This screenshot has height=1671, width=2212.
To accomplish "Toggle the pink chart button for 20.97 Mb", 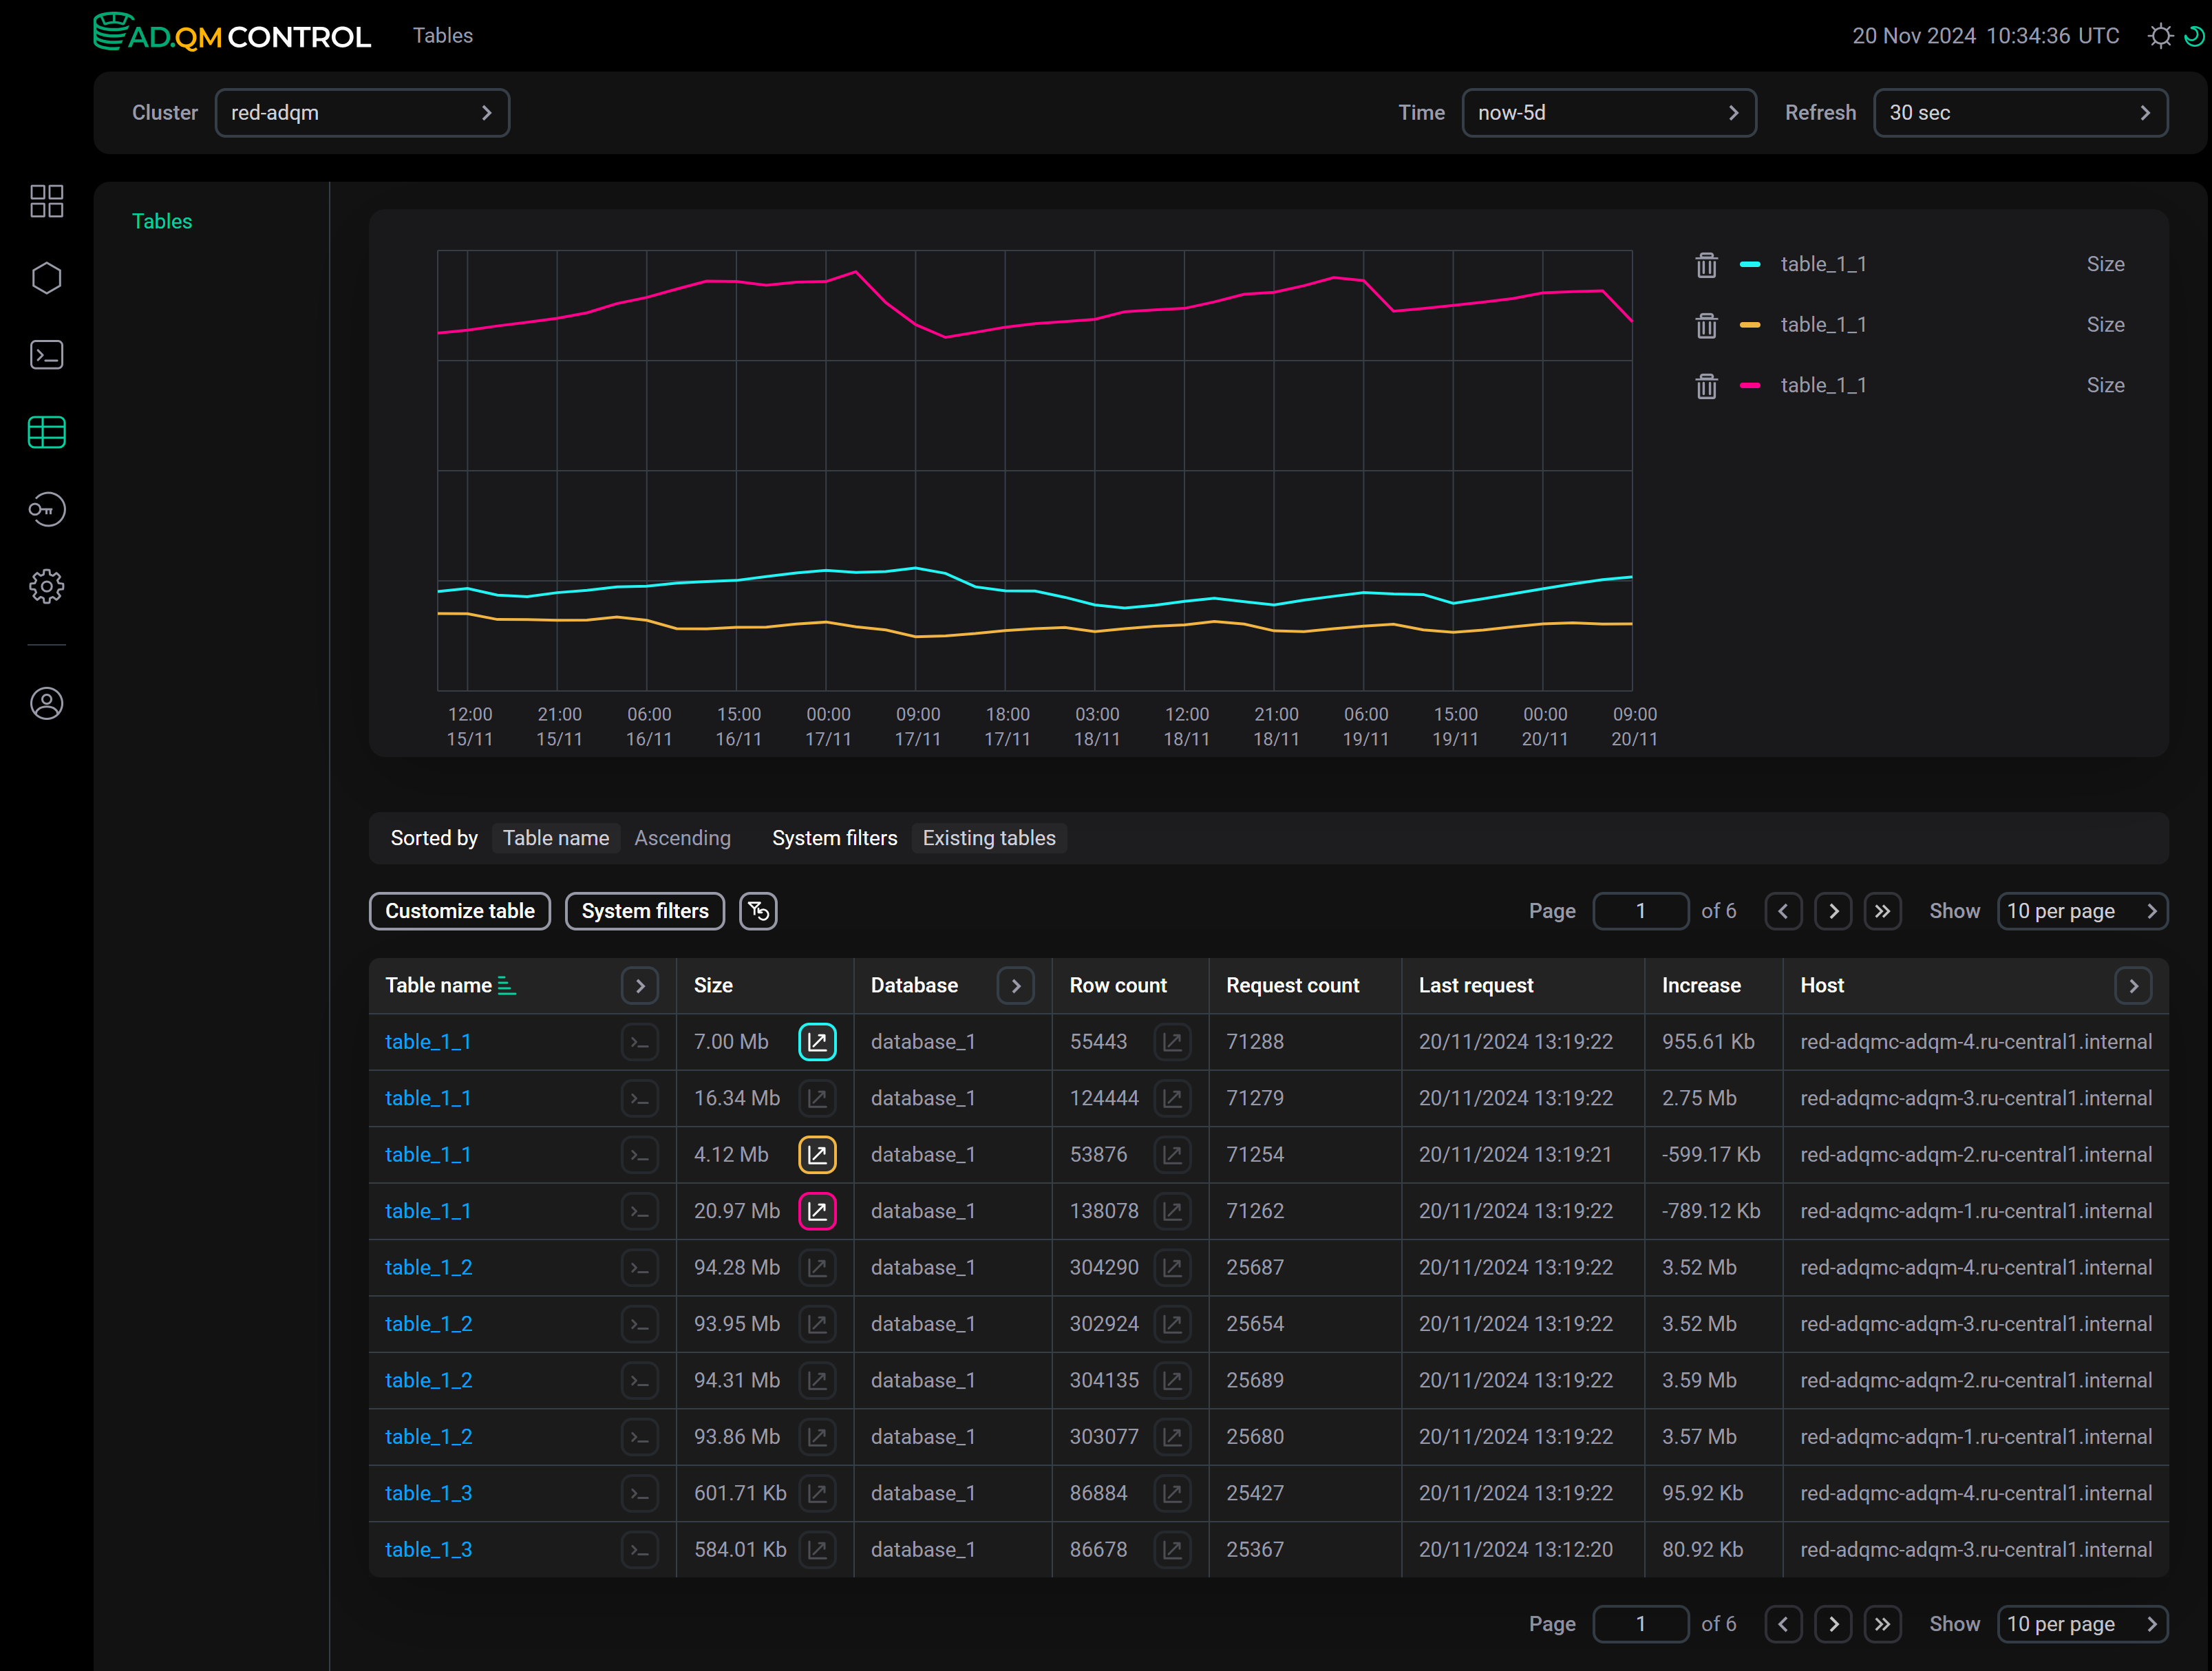I will pyautogui.click(x=817, y=1211).
